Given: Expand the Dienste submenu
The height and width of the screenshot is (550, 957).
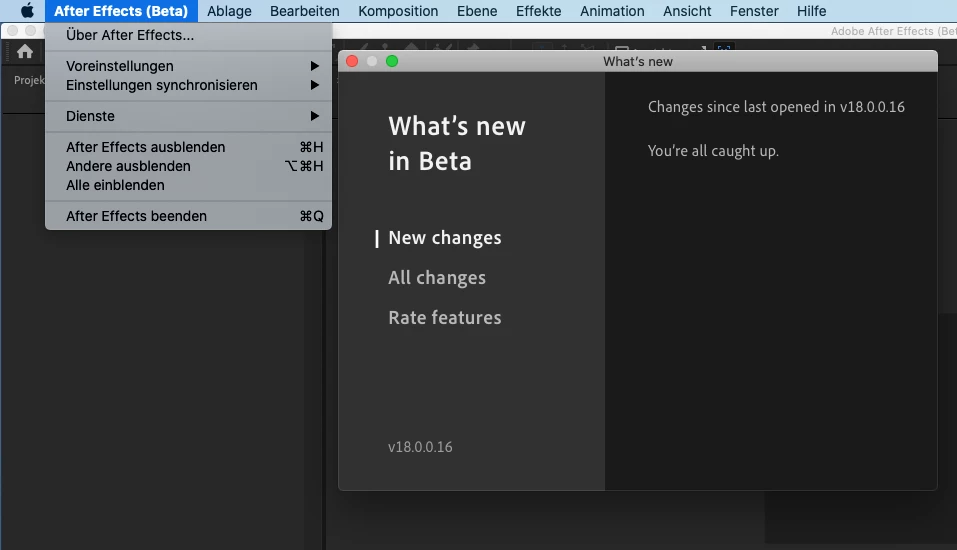Looking at the screenshot, I should pos(189,116).
